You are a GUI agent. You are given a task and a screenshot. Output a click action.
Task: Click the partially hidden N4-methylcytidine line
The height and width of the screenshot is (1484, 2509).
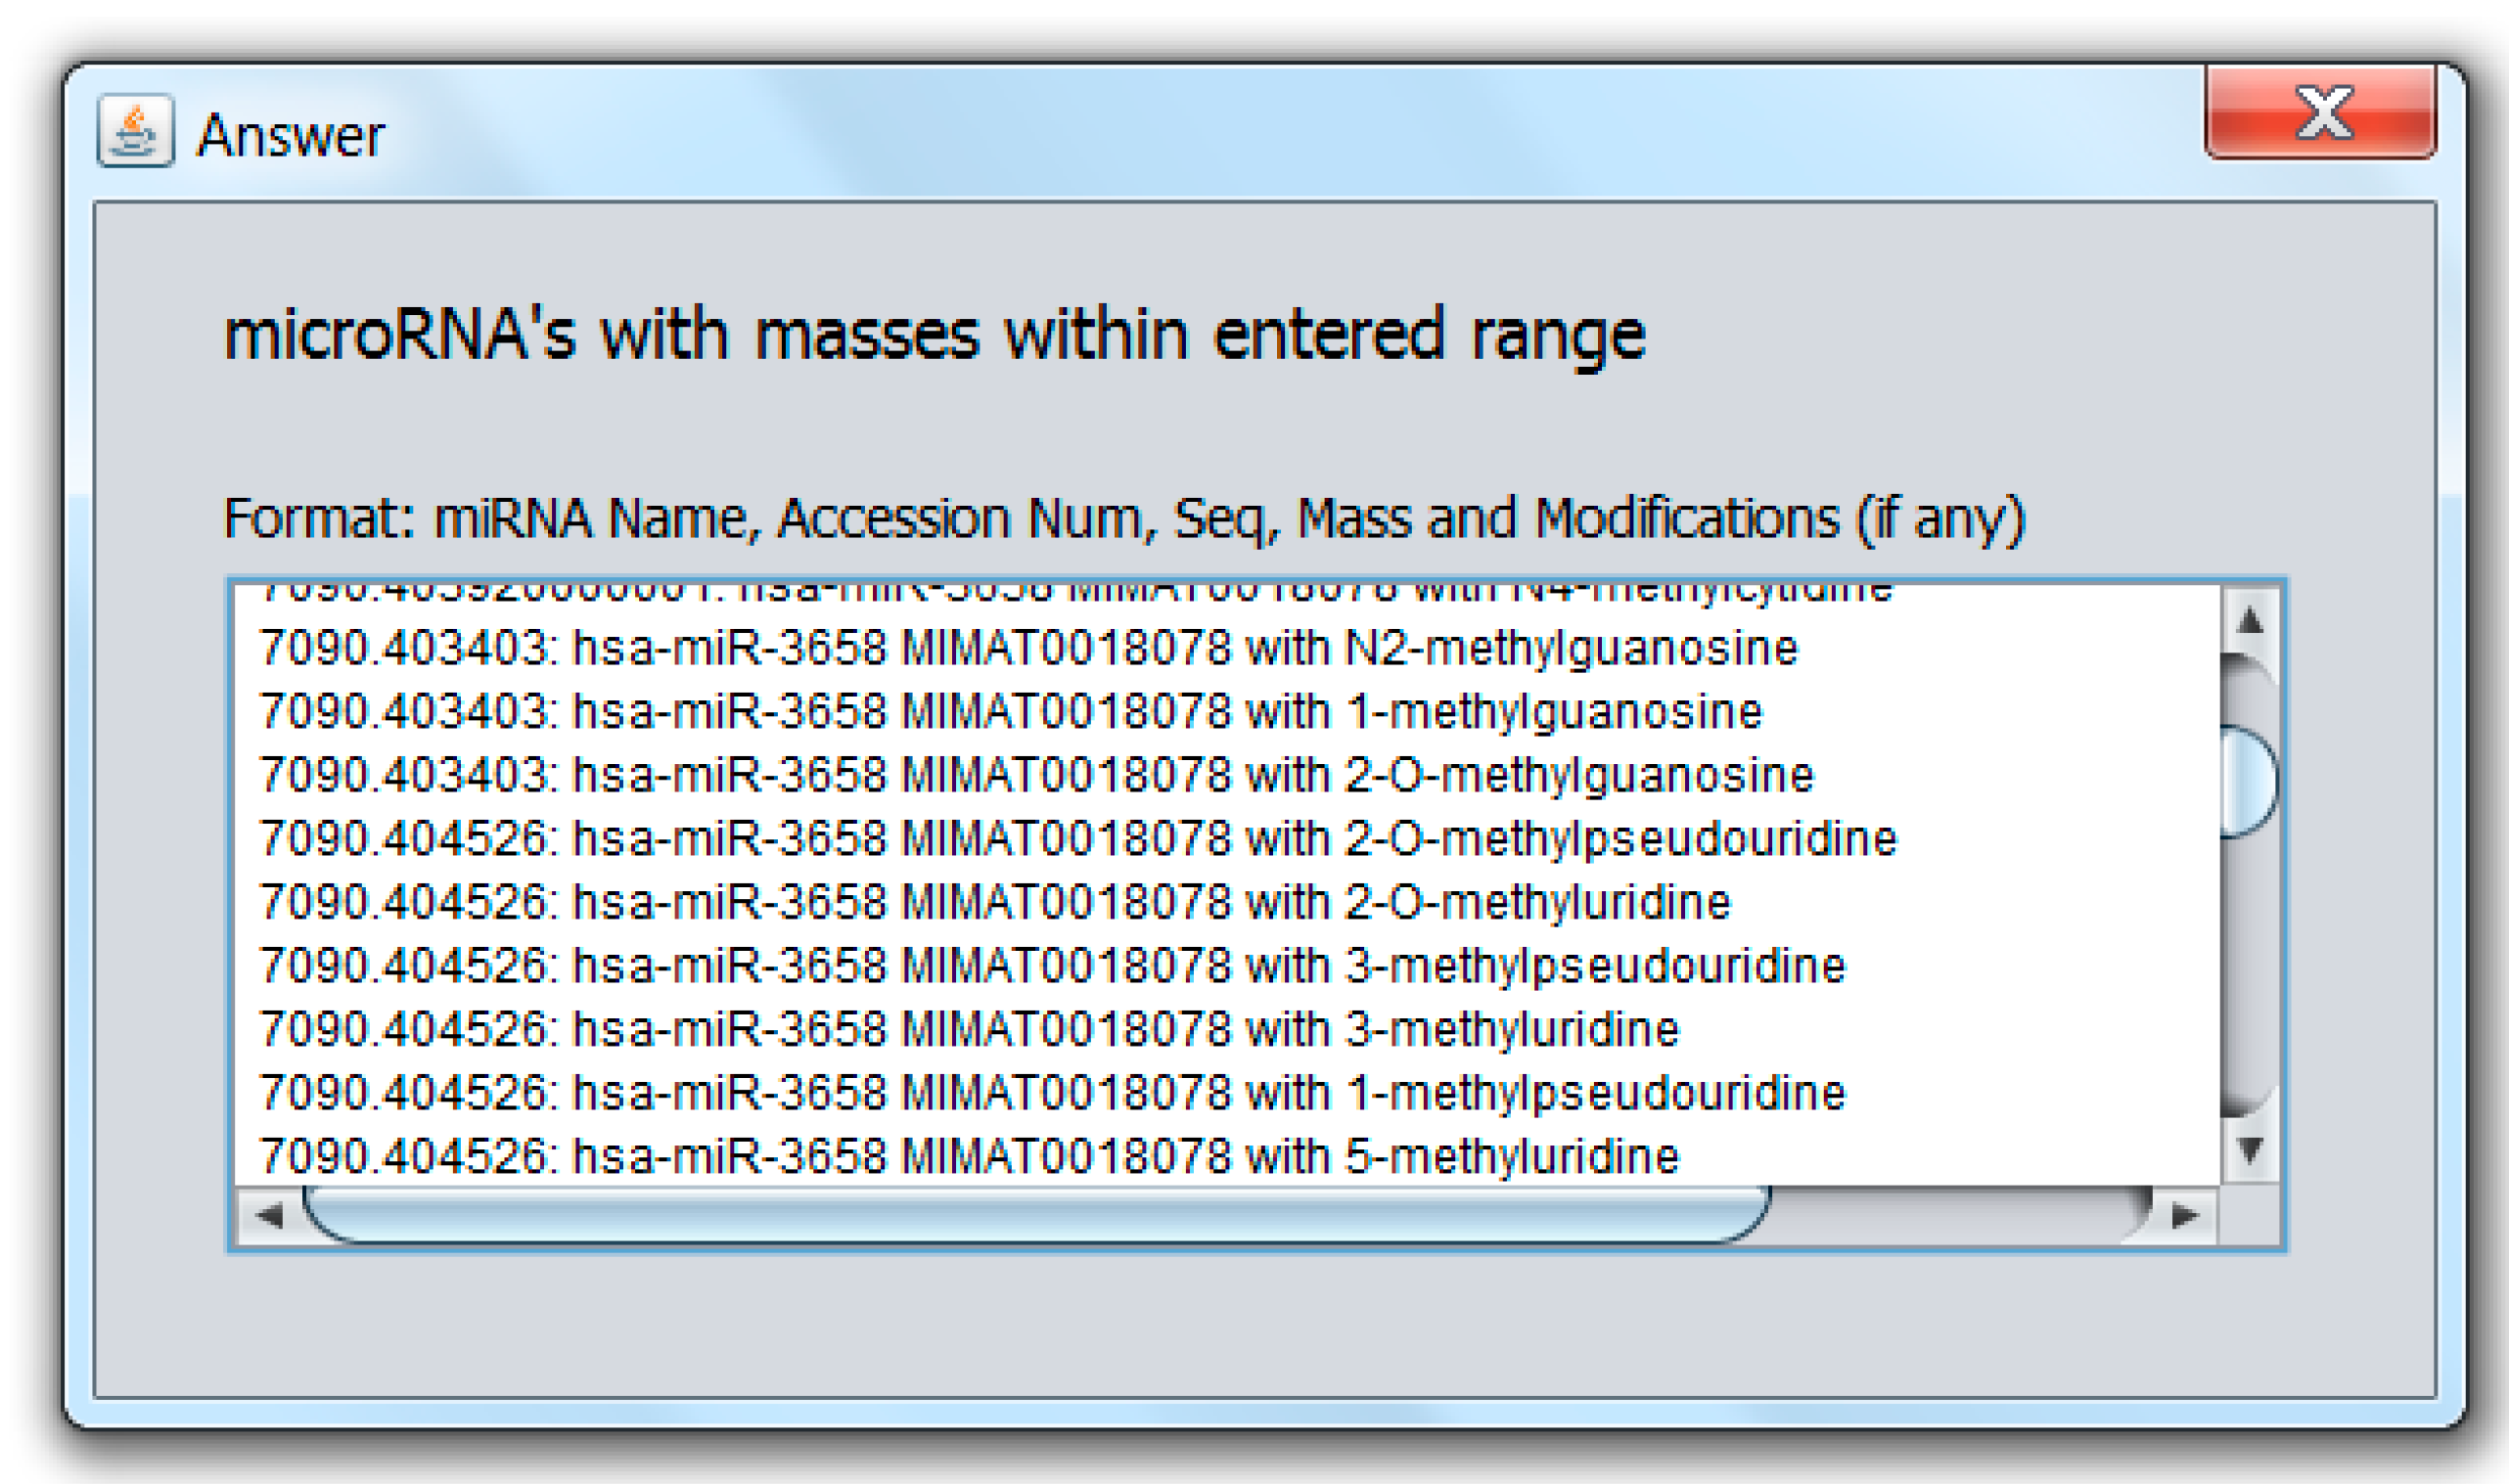pos(1075,593)
